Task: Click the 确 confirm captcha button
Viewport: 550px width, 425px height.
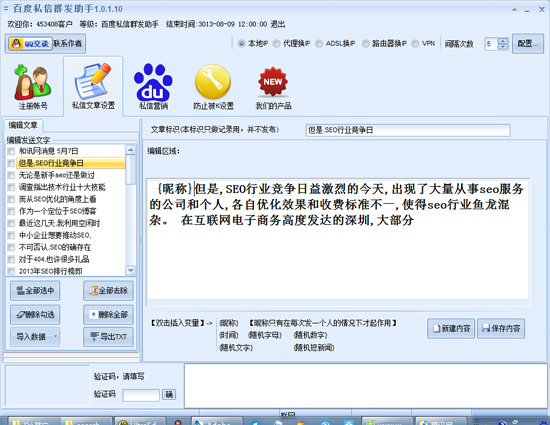Action: [169, 395]
